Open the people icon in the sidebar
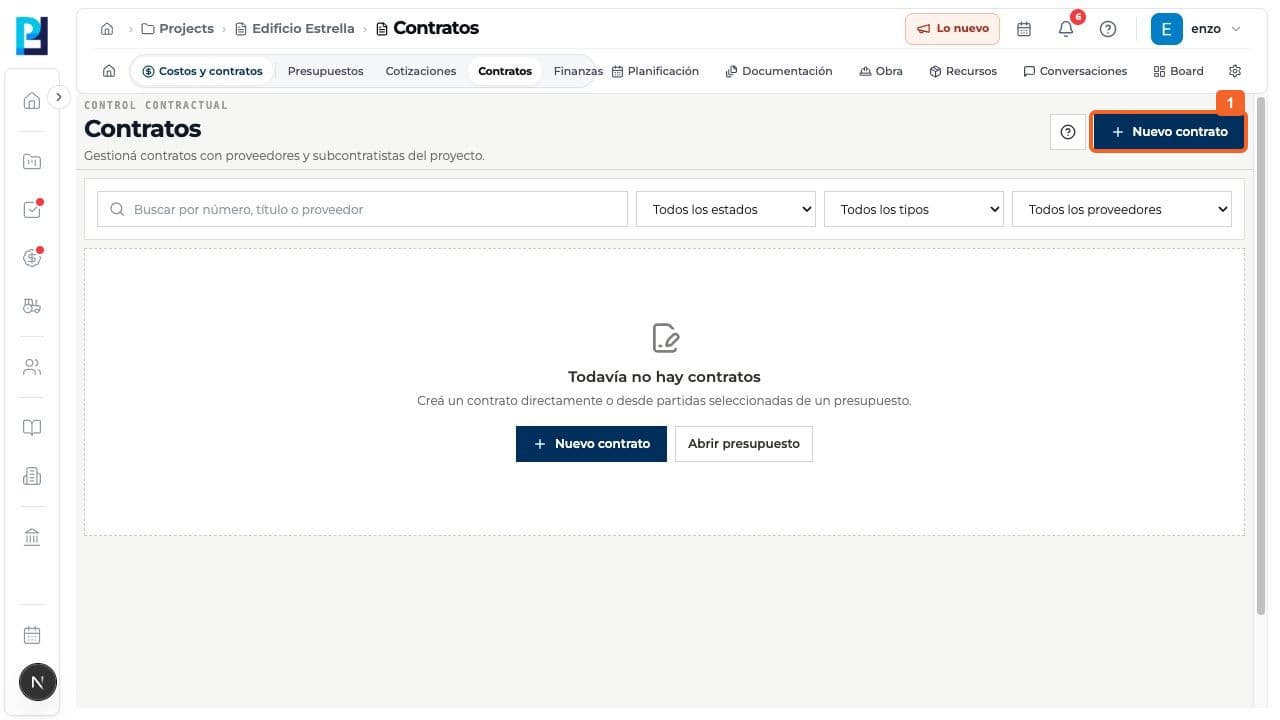The width and height of the screenshot is (1280, 720). [32, 367]
